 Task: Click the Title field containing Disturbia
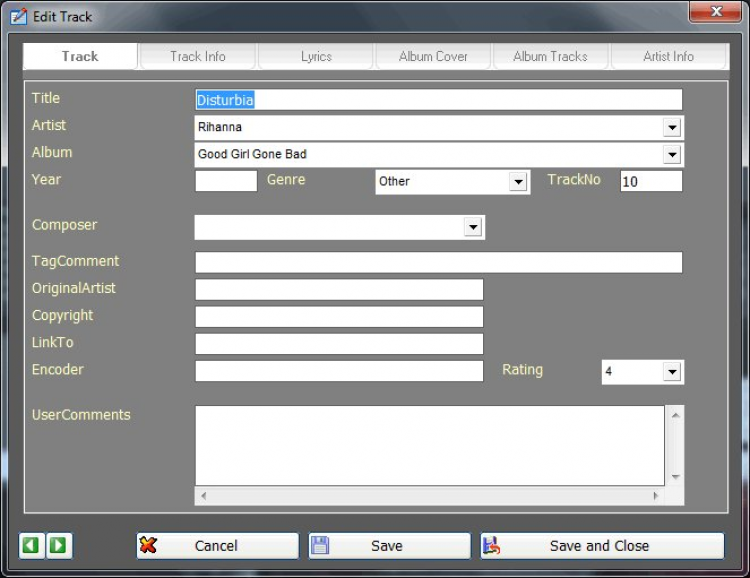pos(439,100)
